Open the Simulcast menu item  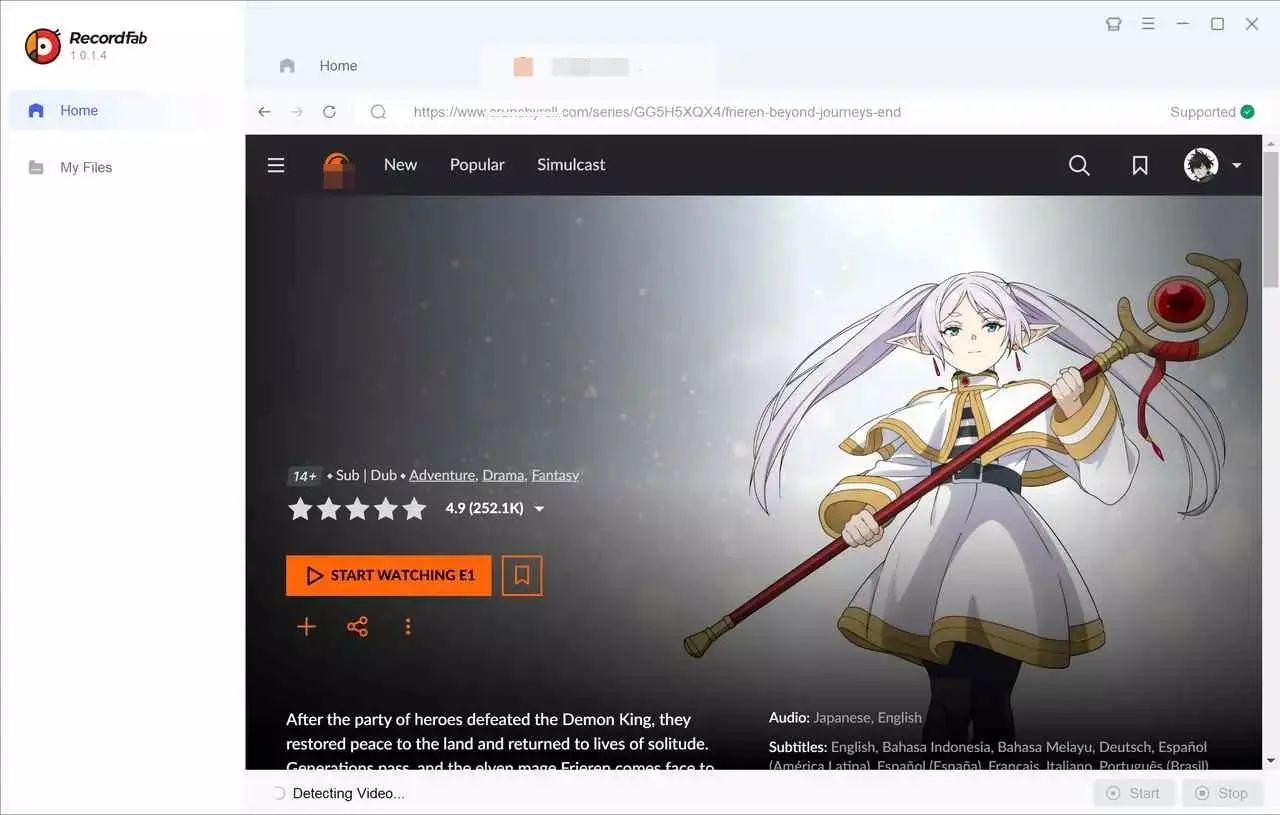point(571,165)
